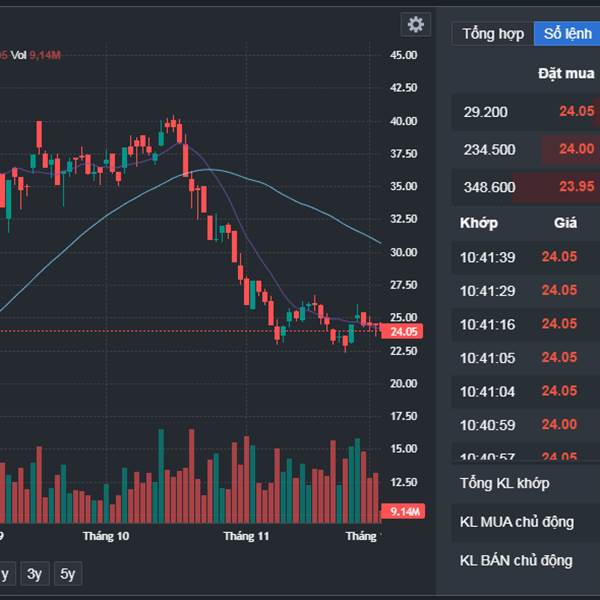Viewport: 600px width, 600px height.
Task: Click the Tháng 10 date axis label
Action: pyautogui.click(x=106, y=537)
